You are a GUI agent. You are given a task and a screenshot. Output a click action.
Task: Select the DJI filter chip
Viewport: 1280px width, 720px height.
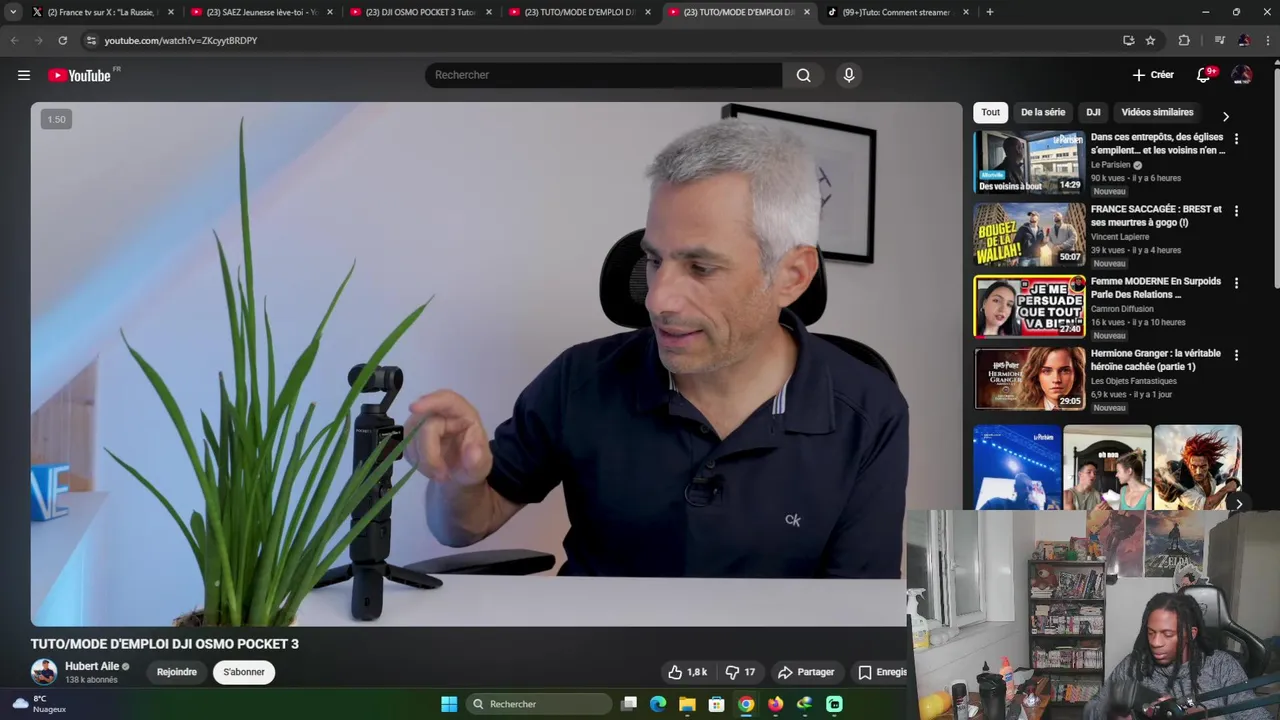[x=1093, y=112]
